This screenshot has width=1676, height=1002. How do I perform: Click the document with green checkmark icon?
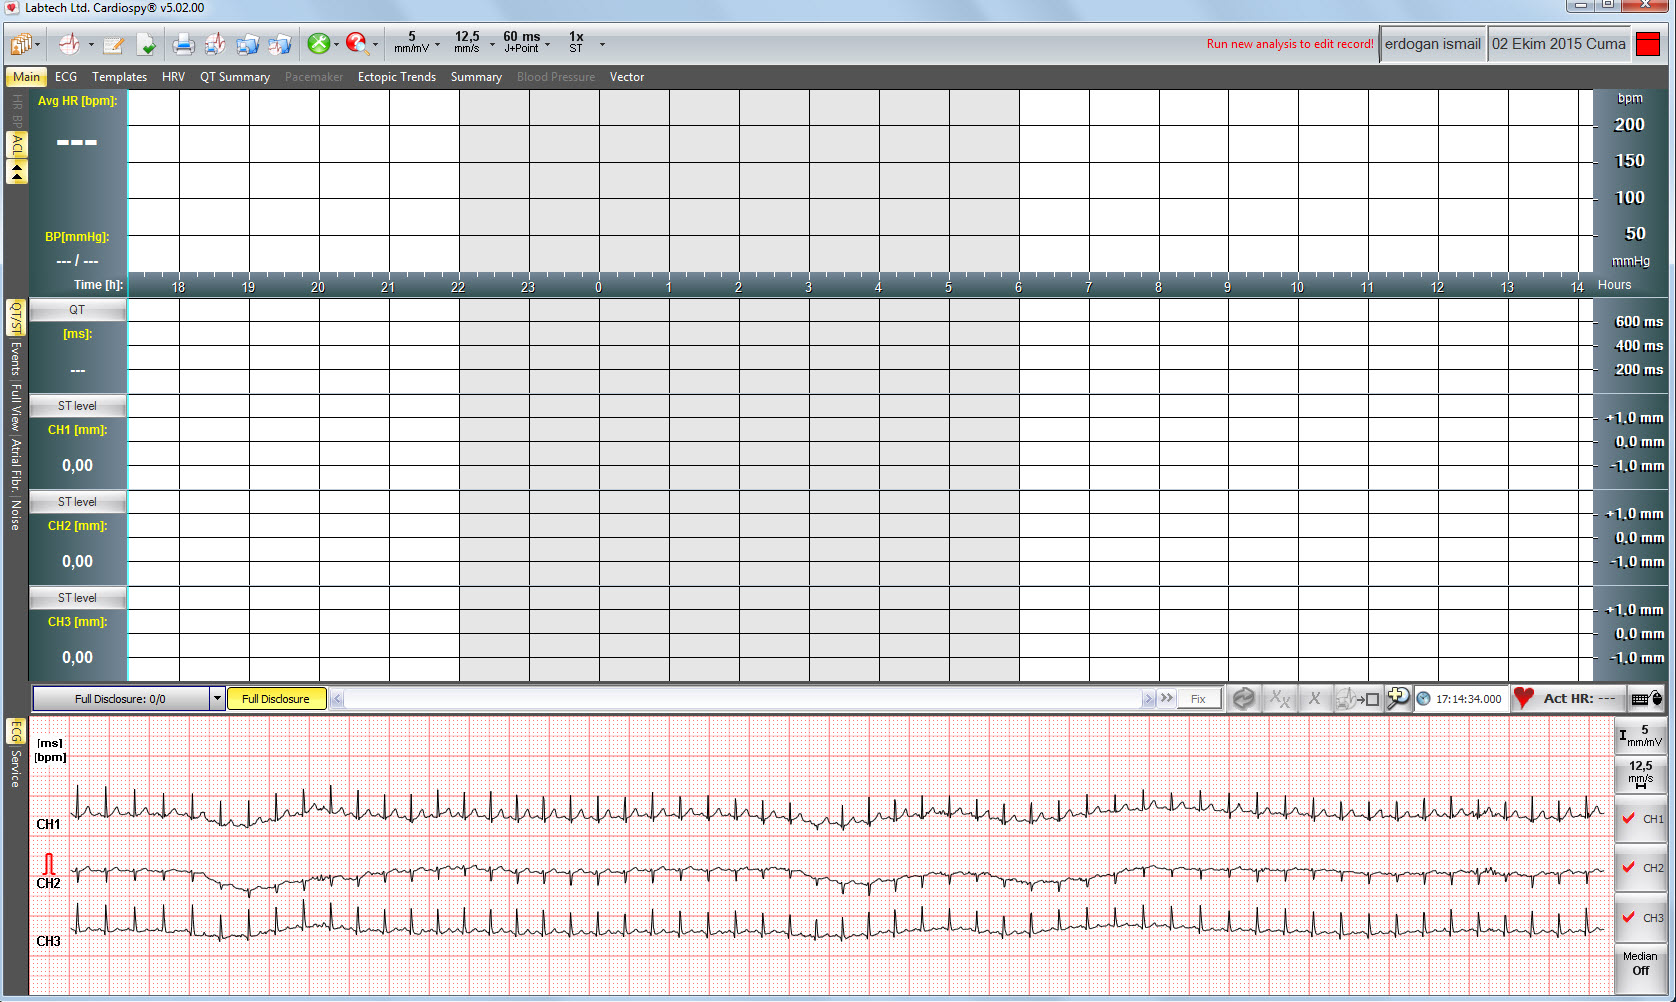146,44
